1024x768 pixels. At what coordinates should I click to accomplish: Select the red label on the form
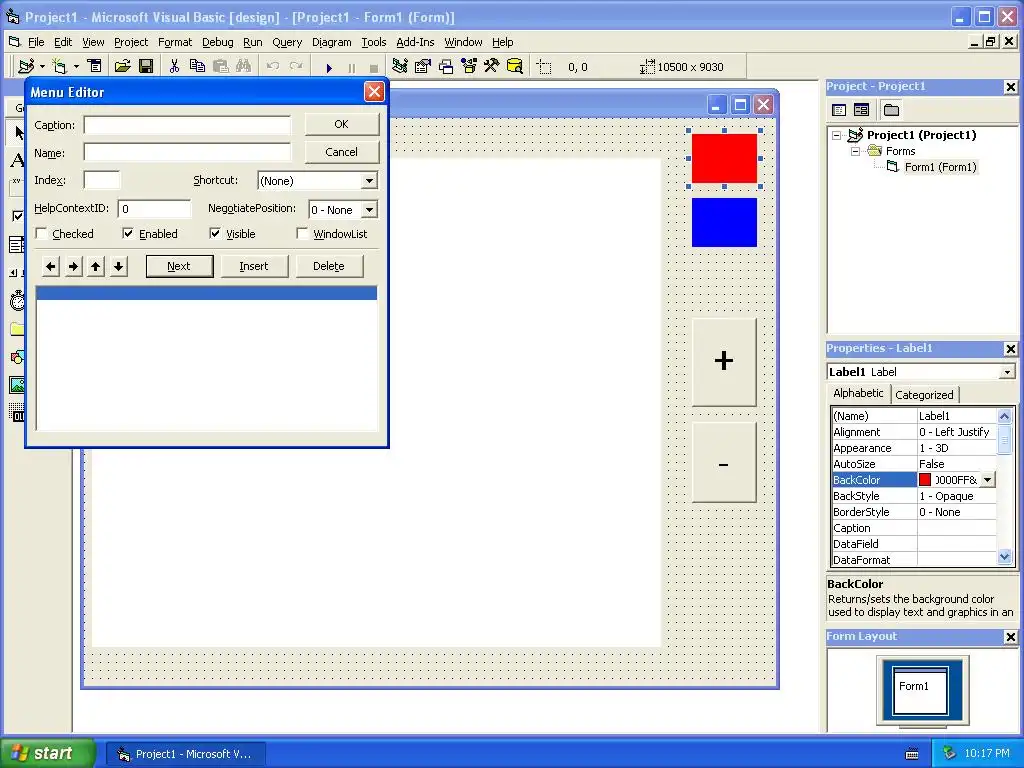coord(724,159)
